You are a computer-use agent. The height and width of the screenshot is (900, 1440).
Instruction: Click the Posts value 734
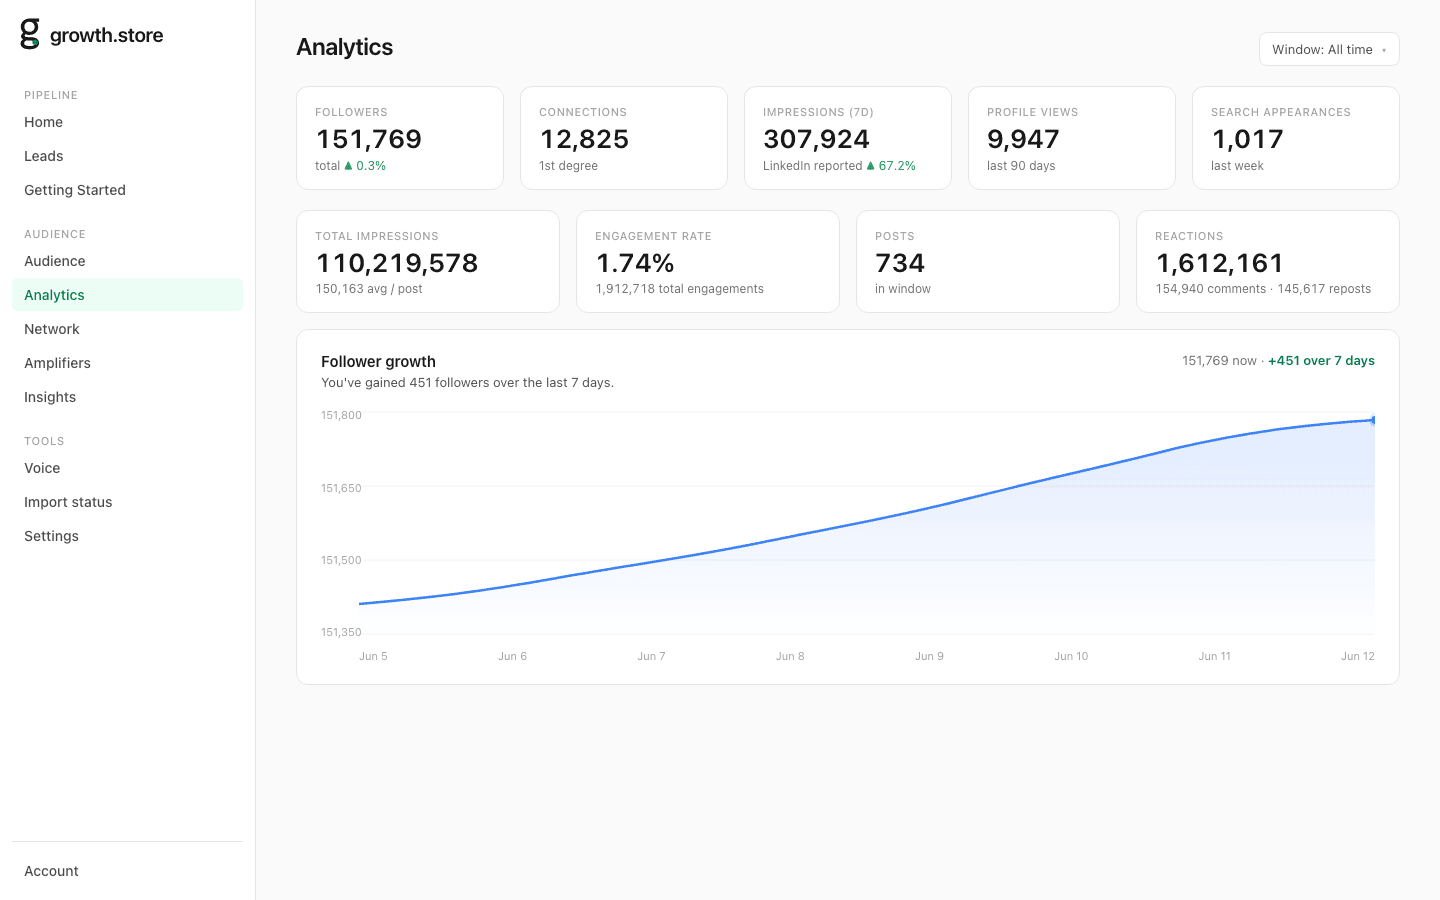(x=900, y=263)
